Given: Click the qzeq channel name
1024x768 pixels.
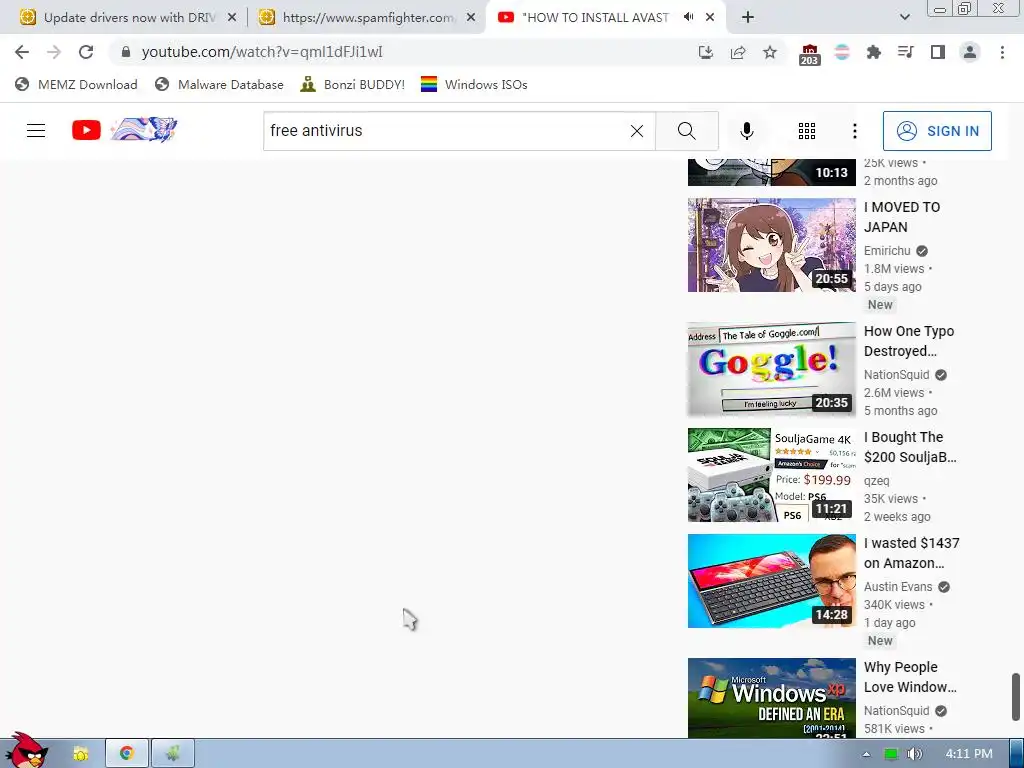Looking at the screenshot, I should (x=876, y=481).
